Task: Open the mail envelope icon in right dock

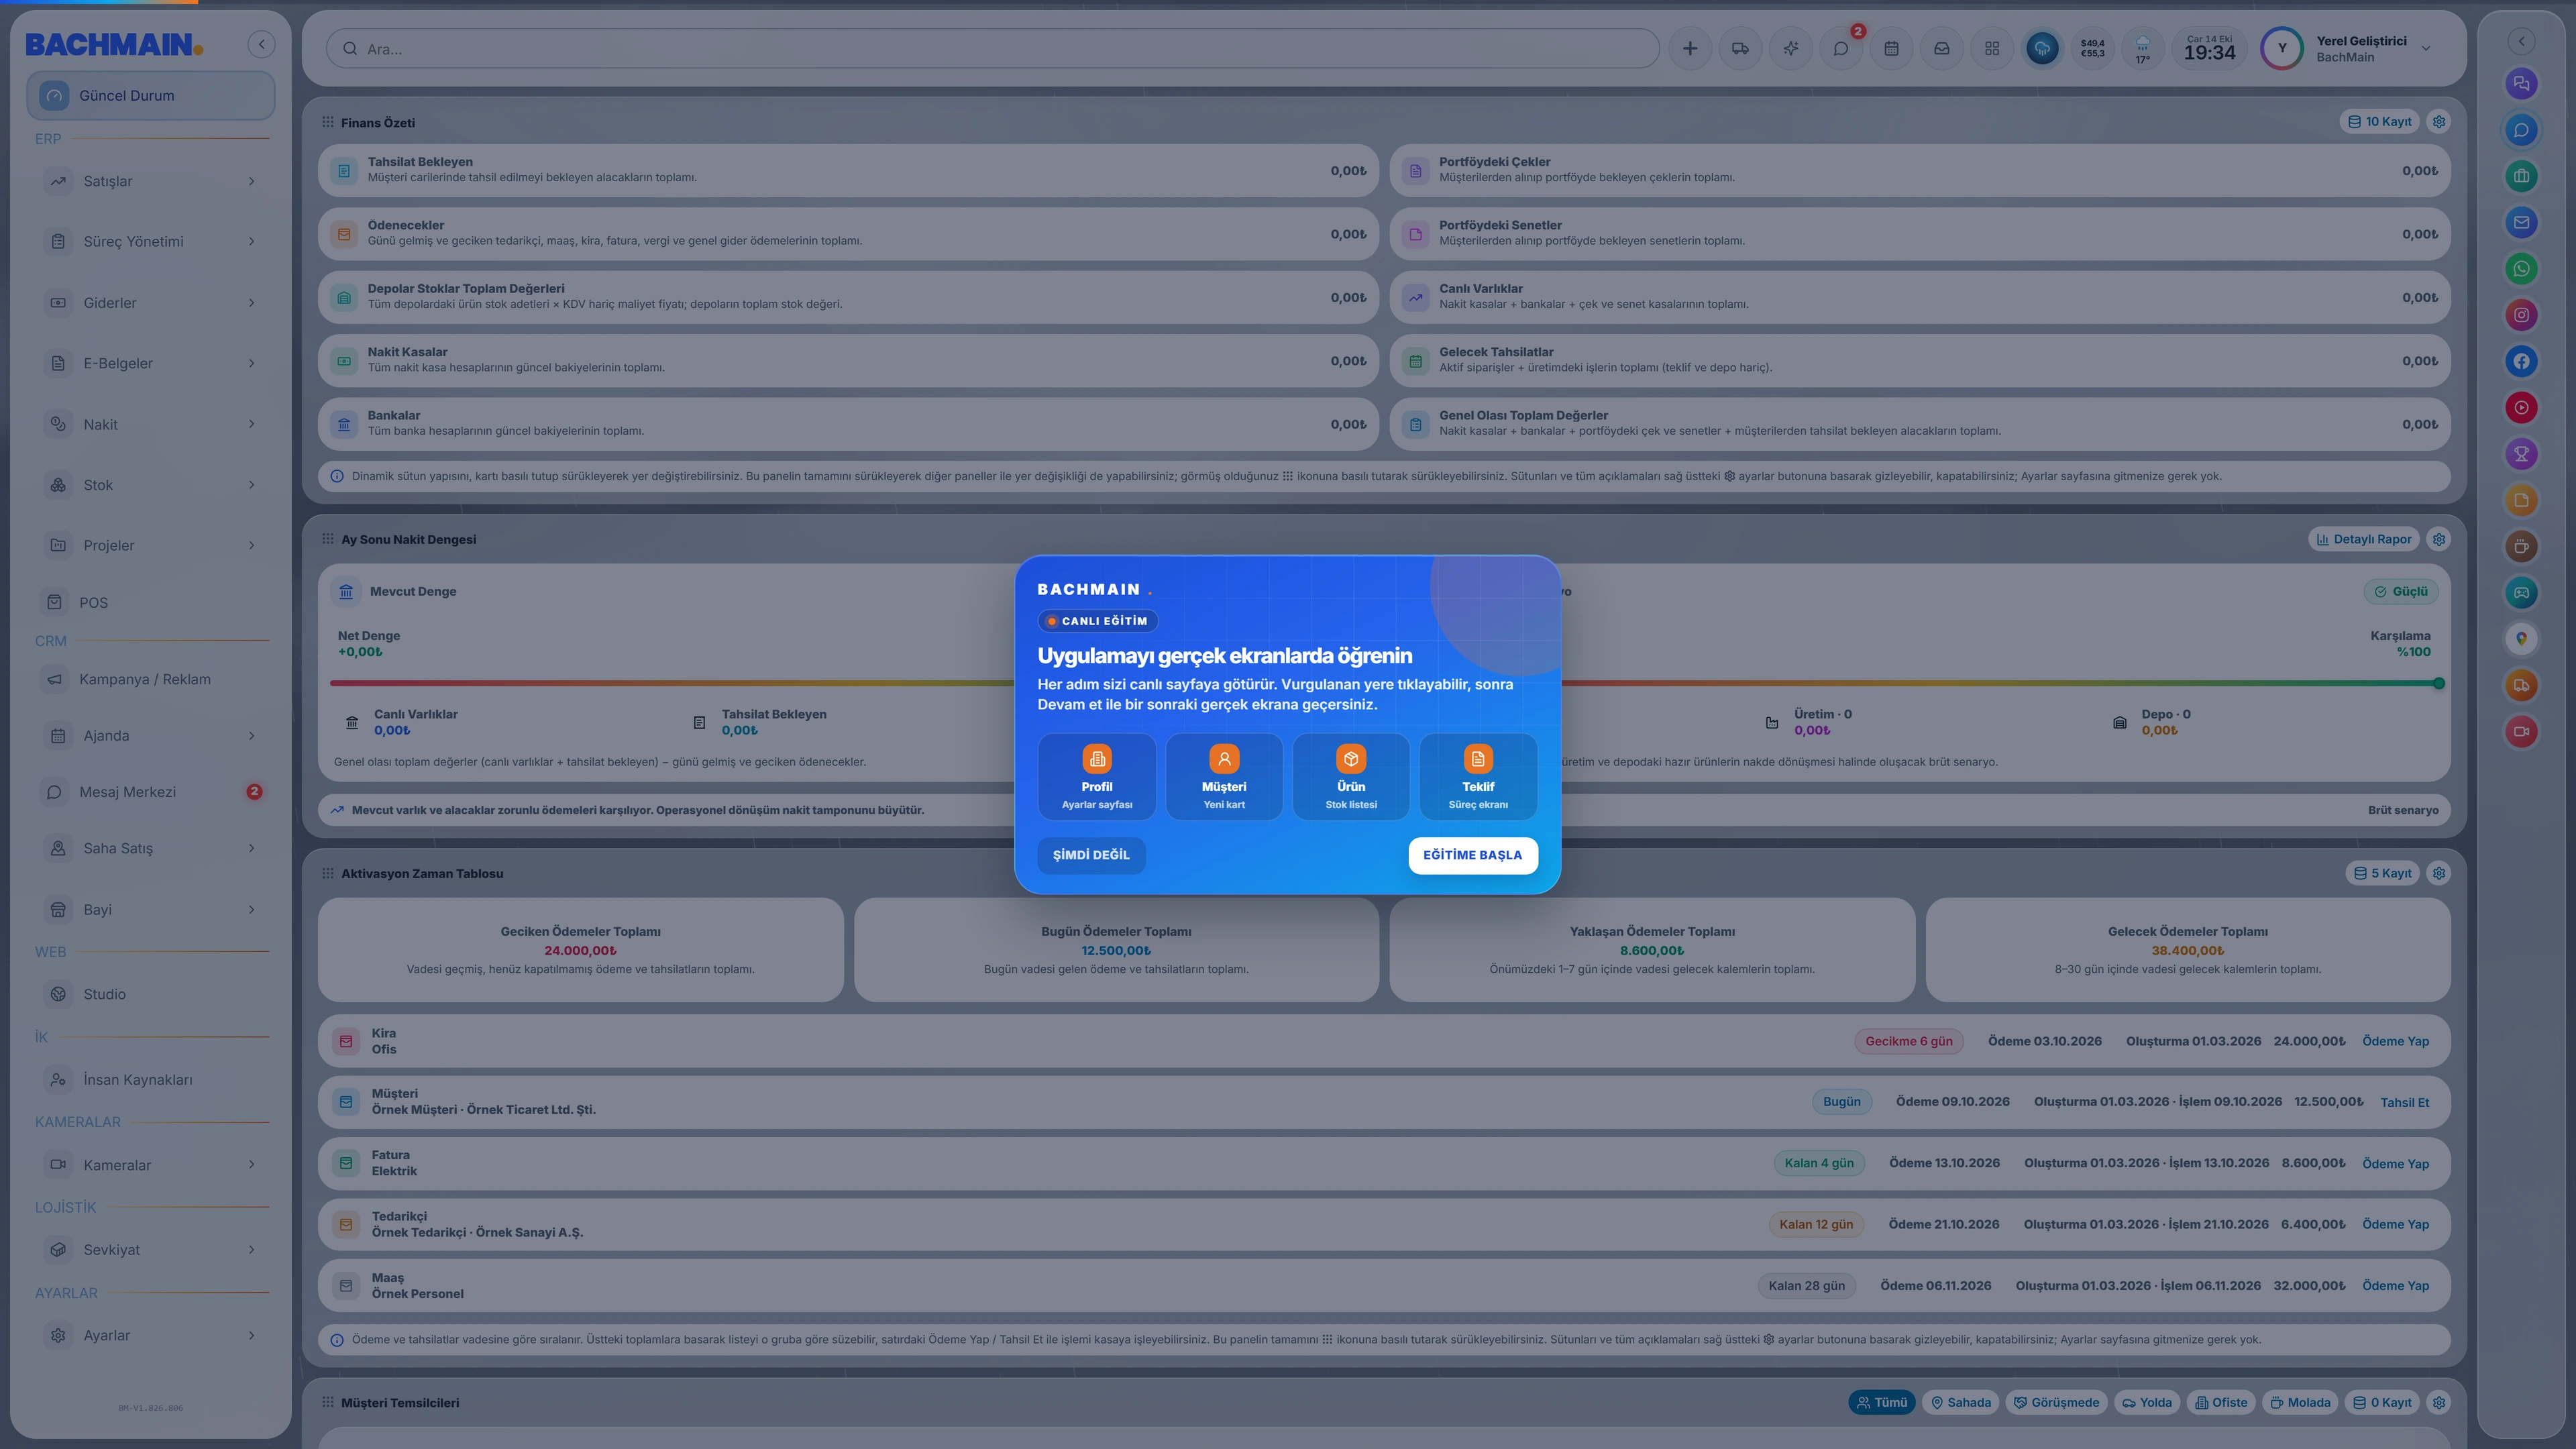Action: click(x=2521, y=223)
